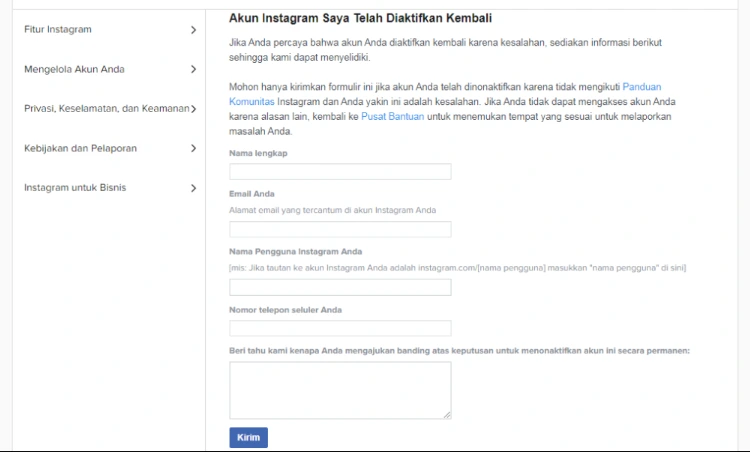Image resolution: width=750 pixels, height=452 pixels.
Task: Focus Nomor telepon seluler Anda field
Action: (x=340, y=328)
